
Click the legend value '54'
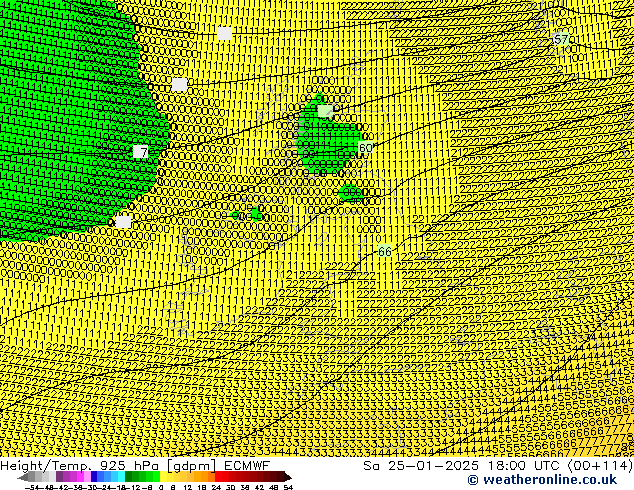click(x=287, y=487)
